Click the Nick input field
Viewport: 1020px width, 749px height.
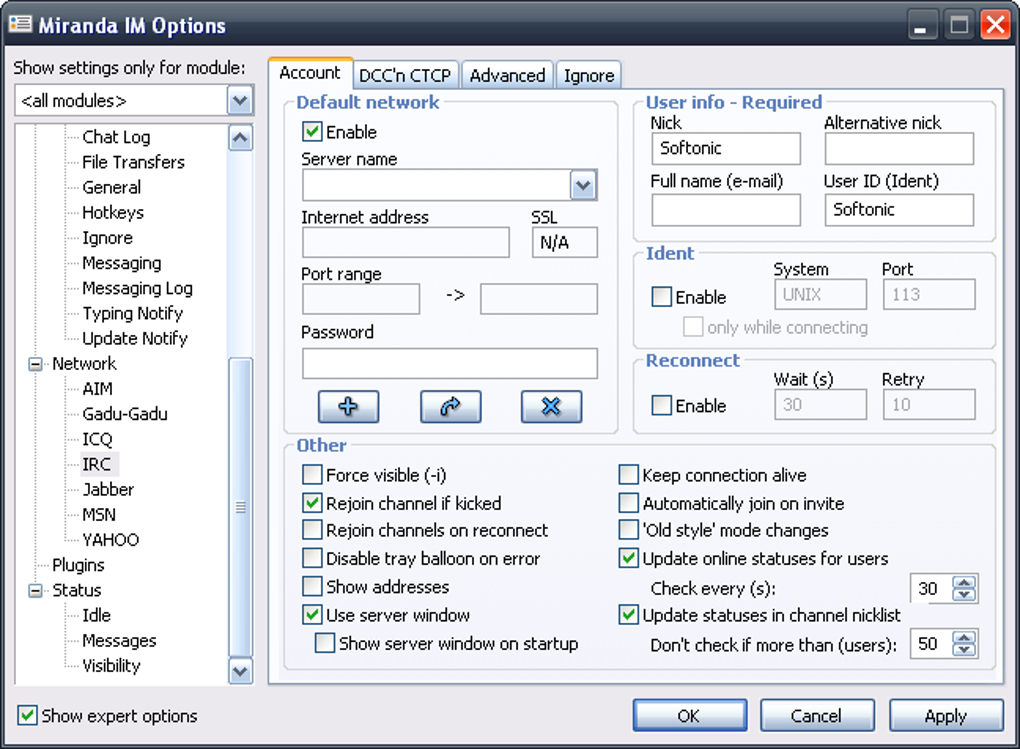726,148
